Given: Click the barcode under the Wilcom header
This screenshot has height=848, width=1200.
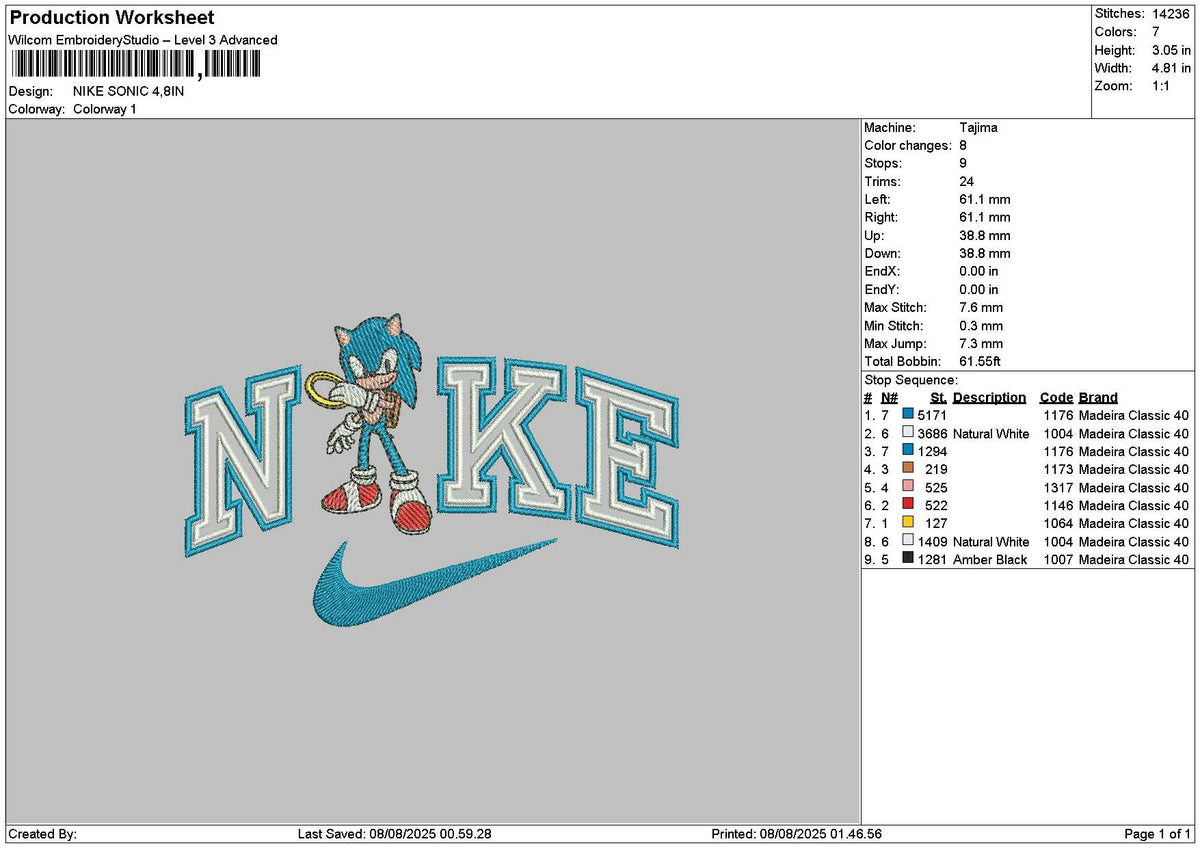Looking at the screenshot, I should pos(136,65).
